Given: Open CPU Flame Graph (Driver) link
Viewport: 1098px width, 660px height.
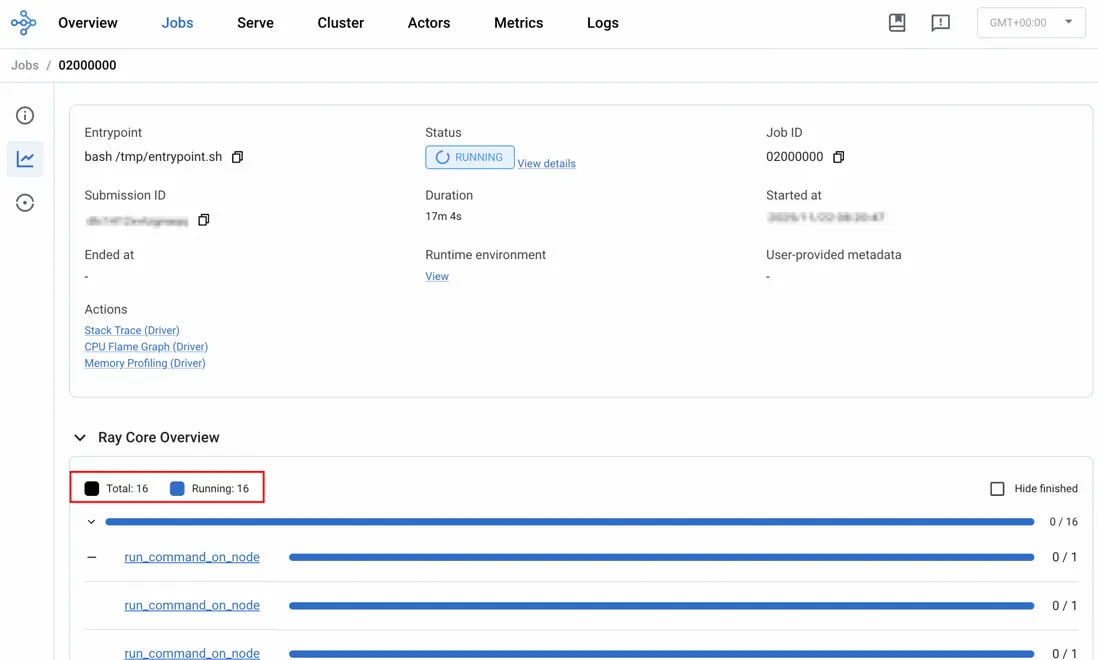Looking at the screenshot, I should [x=146, y=347].
